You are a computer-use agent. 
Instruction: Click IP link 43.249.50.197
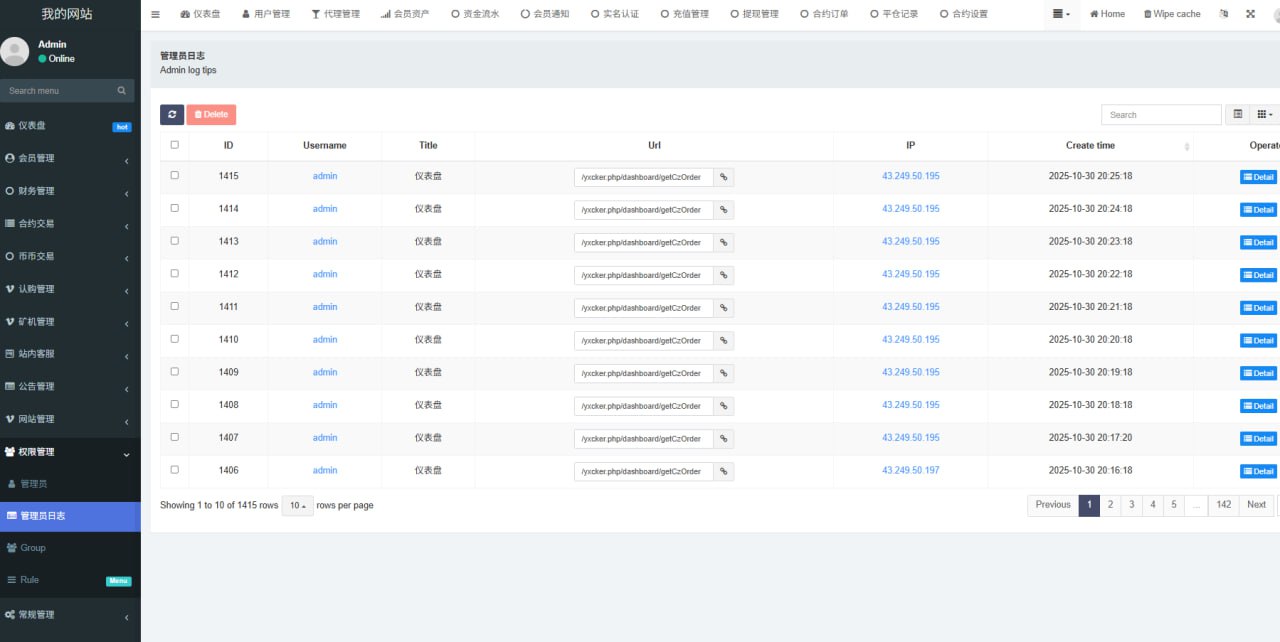tap(910, 470)
